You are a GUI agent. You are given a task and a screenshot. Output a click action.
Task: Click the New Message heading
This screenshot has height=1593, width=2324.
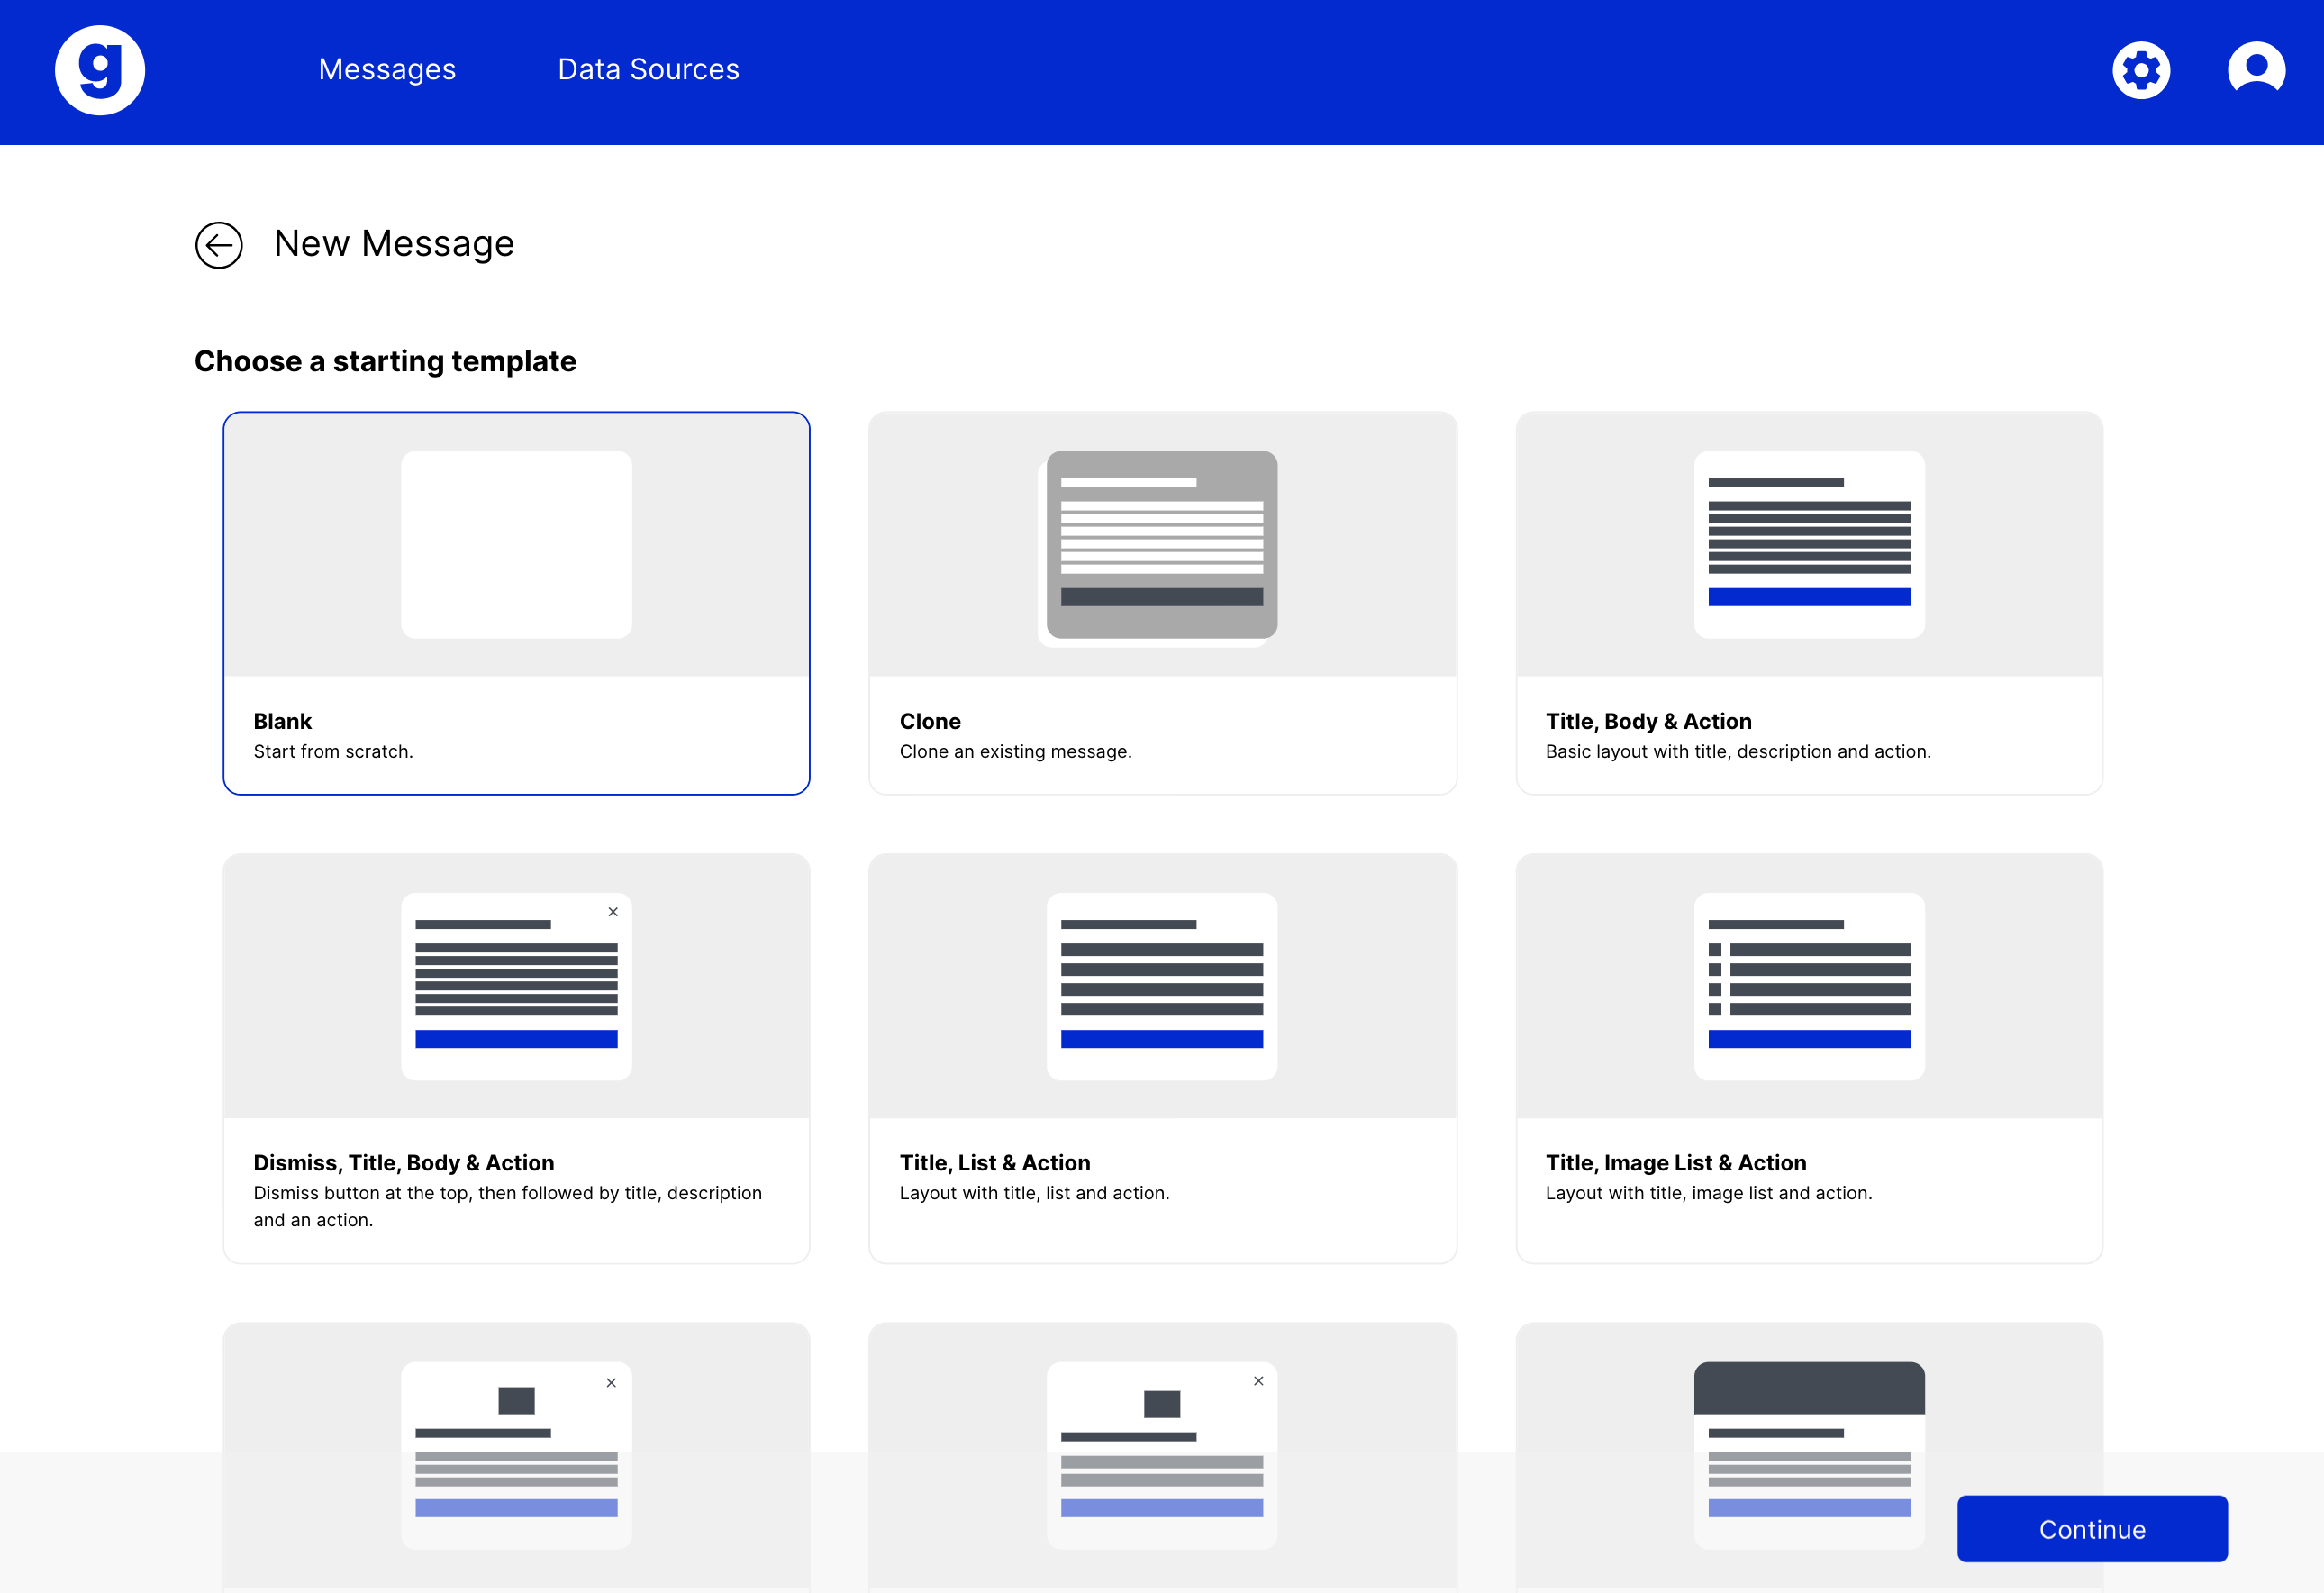[394, 244]
